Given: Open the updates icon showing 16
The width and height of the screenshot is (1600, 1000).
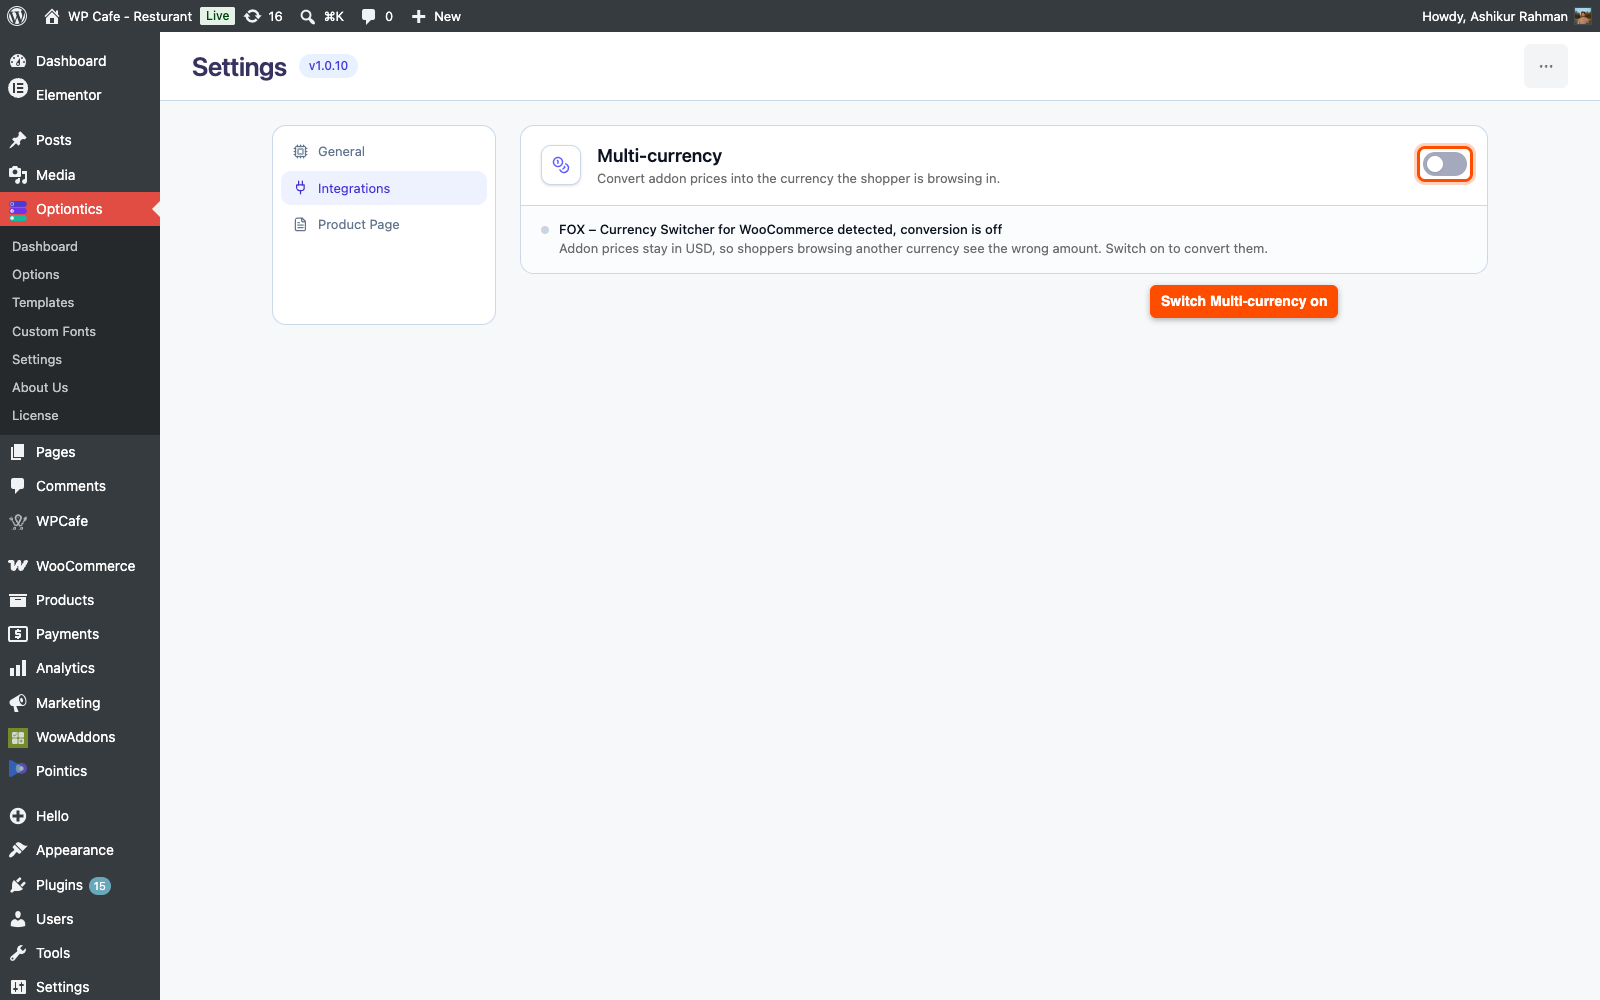Looking at the screenshot, I should tap(253, 16).
